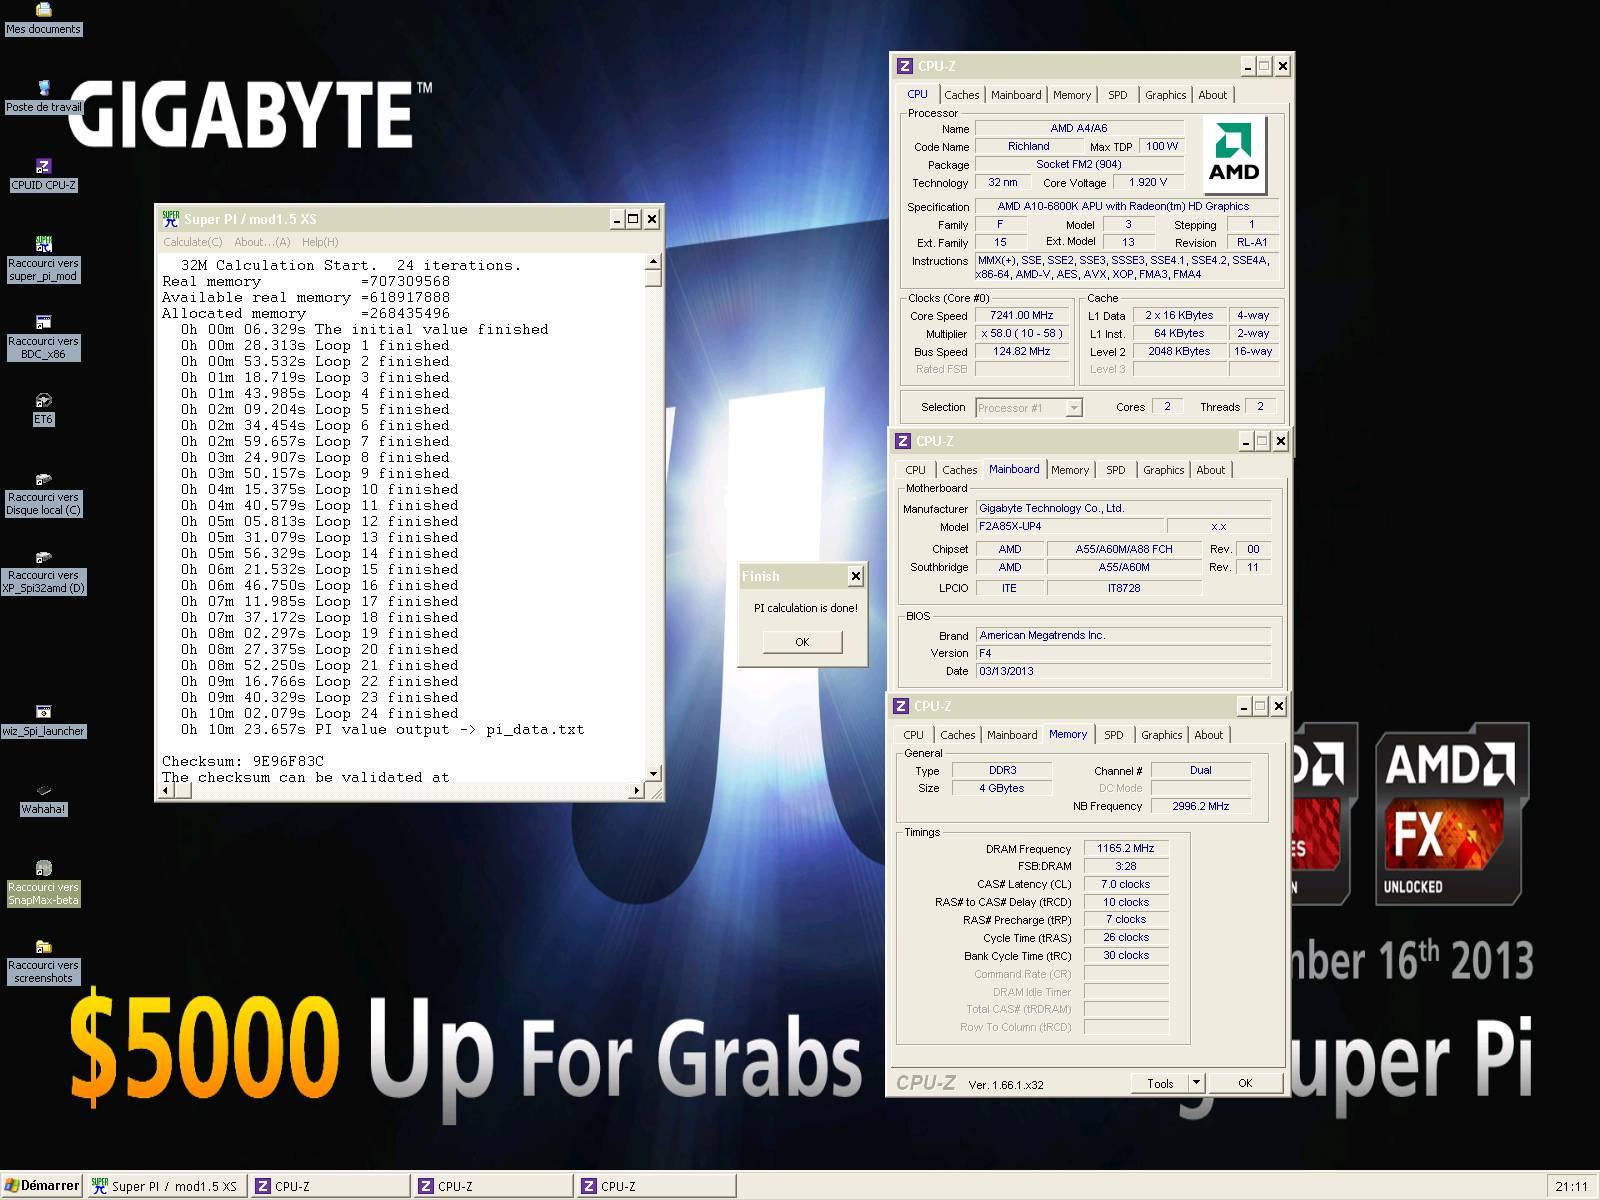1600x1200 pixels.
Task: Click the BIOS date 03/13/2013 field
Action: pyautogui.click(x=1123, y=671)
